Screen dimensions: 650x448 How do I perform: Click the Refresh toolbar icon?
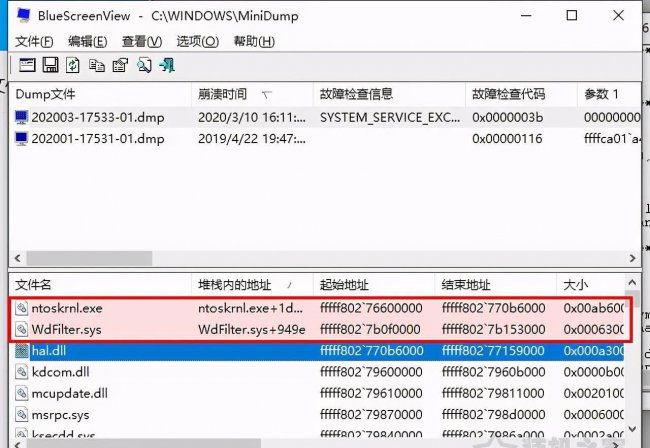click(x=73, y=65)
